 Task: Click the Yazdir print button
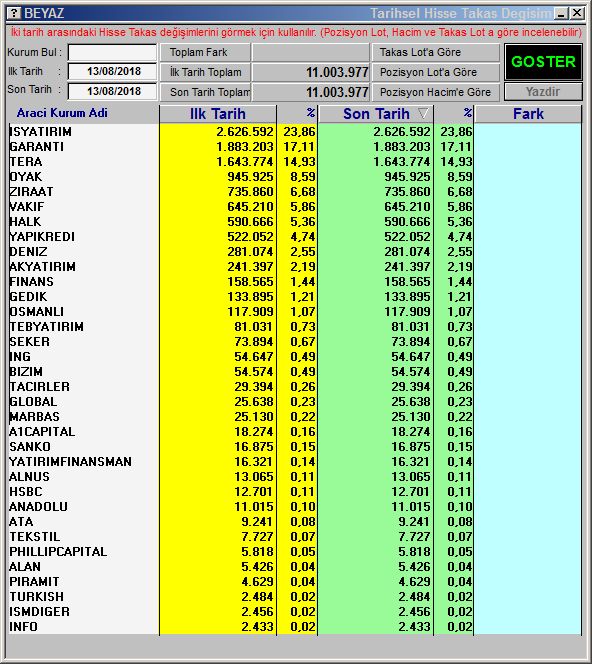tap(543, 92)
